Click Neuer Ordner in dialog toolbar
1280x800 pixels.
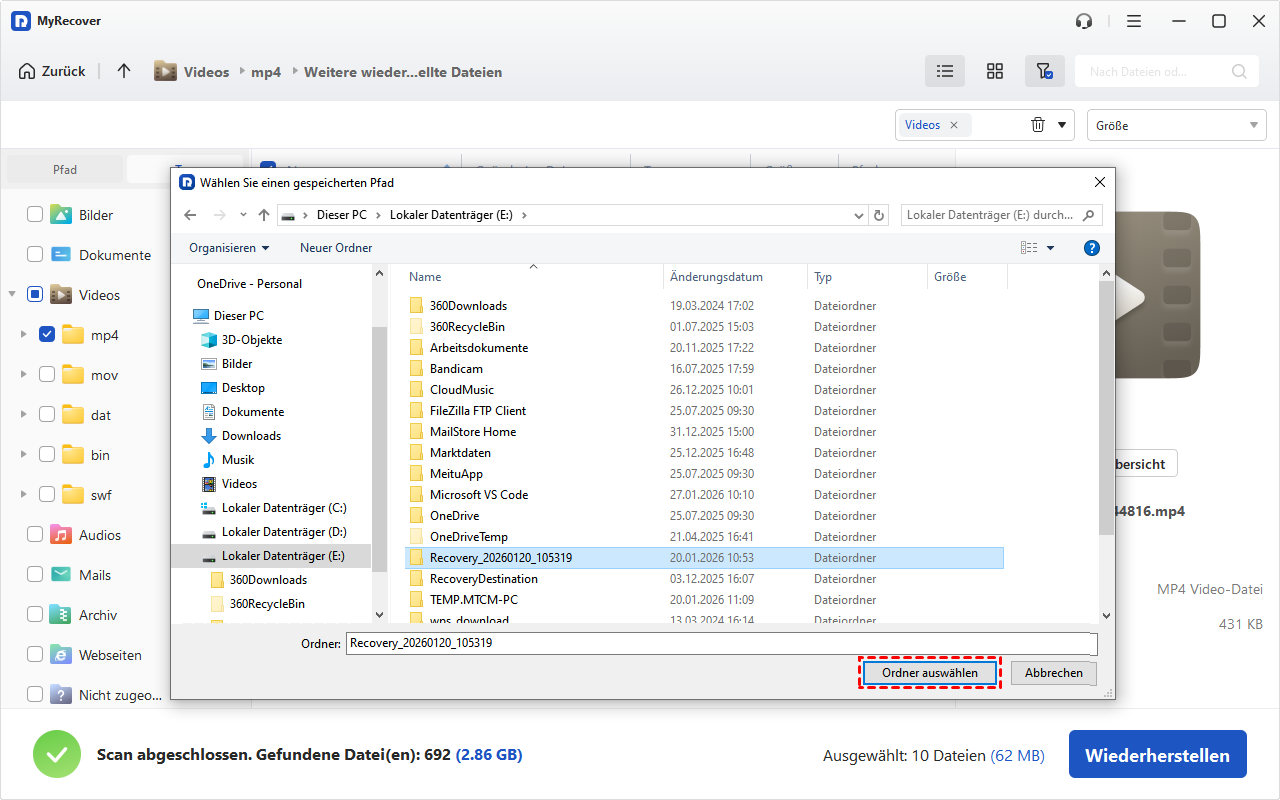336,248
